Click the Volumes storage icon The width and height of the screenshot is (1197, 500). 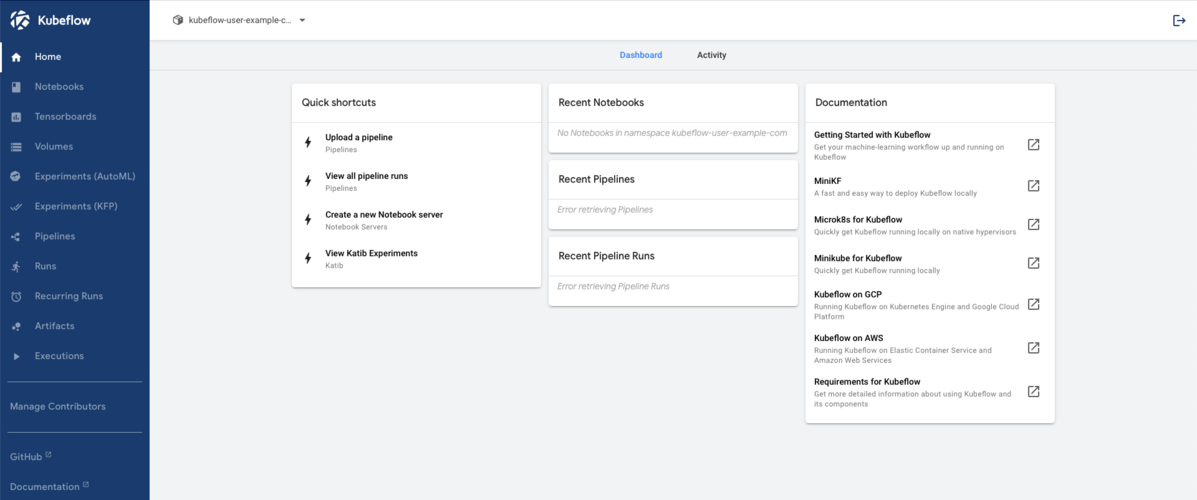16,147
